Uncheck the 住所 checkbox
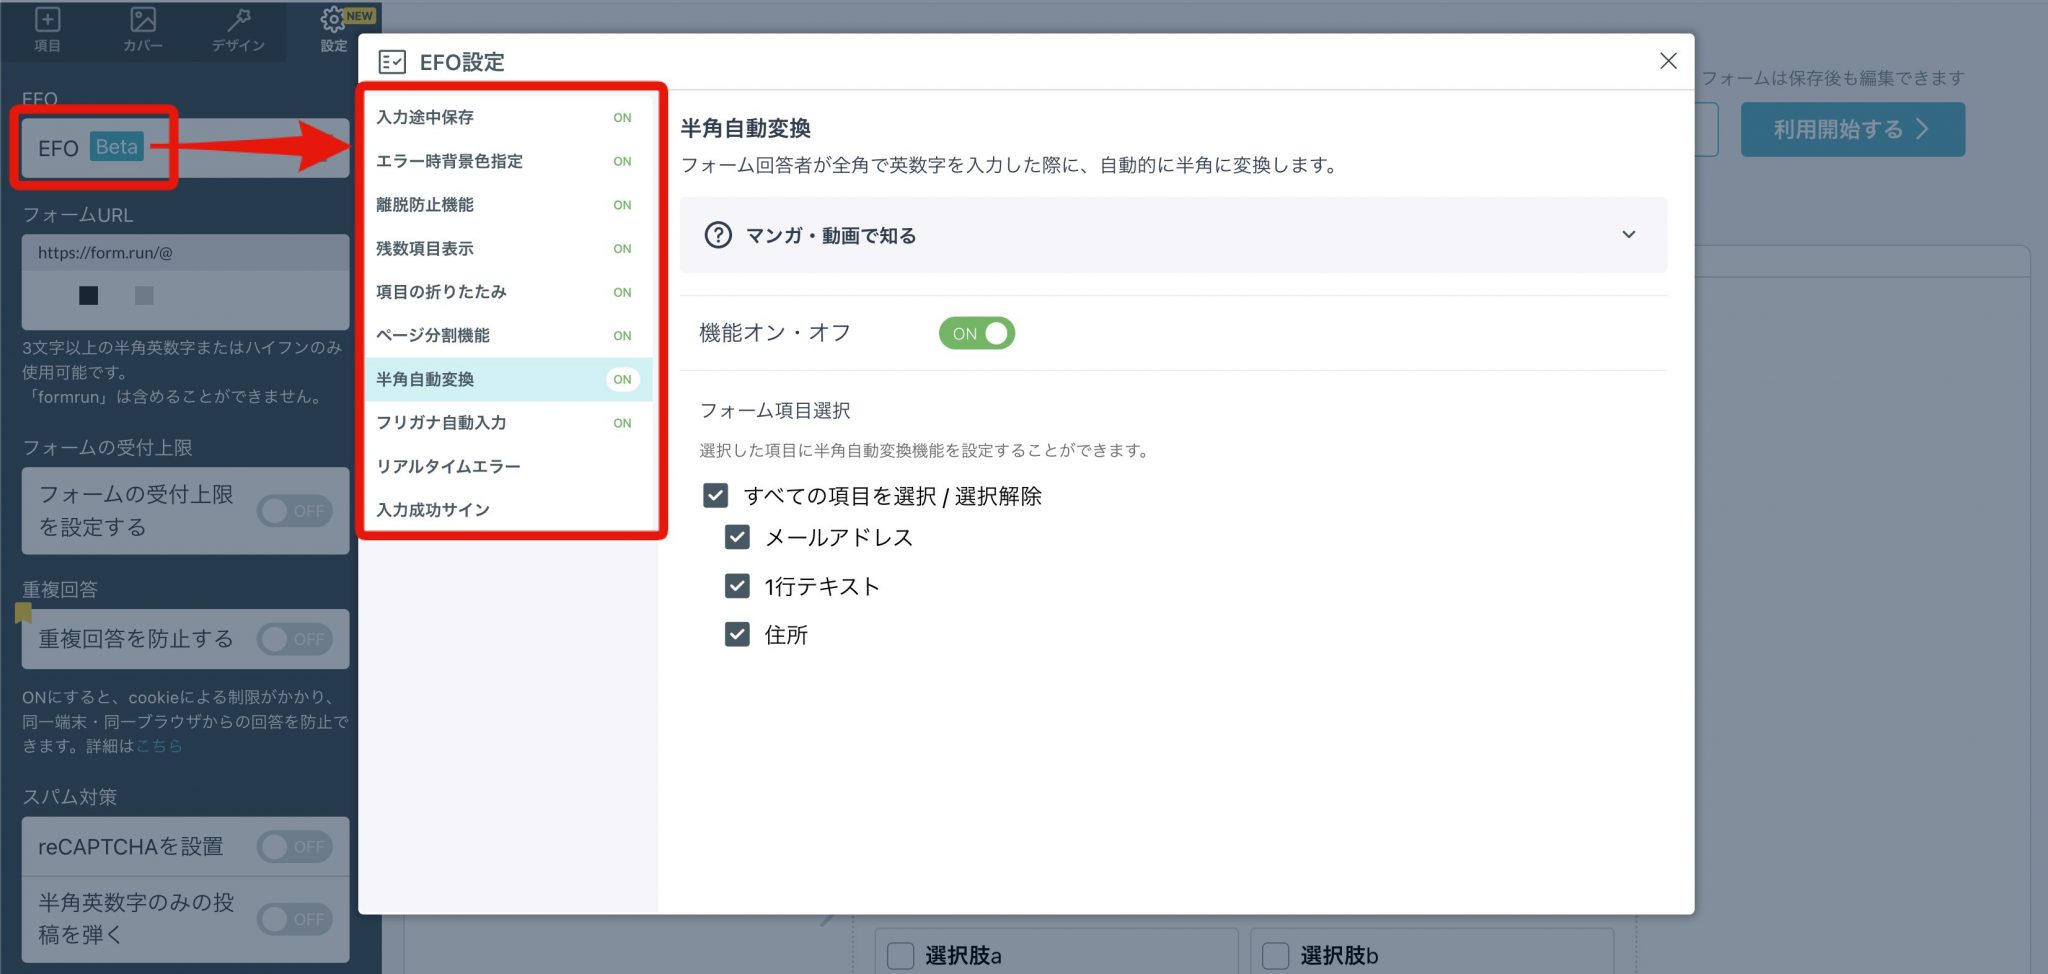This screenshot has width=2048, height=974. tap(737, 634)
